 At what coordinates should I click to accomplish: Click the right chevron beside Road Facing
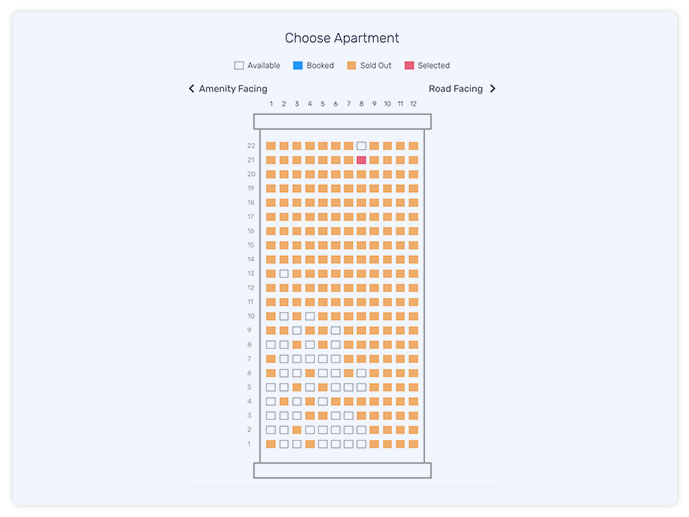tap(493, 89)
